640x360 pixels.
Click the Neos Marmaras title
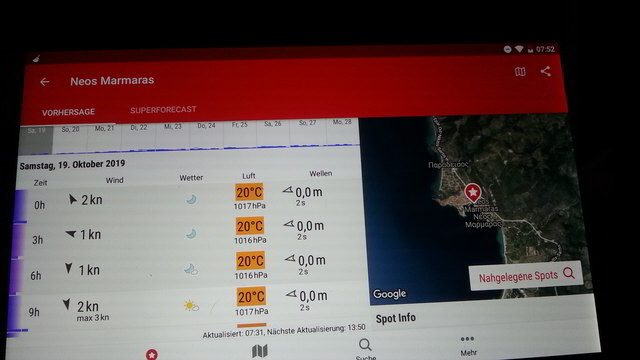(112, 80)
